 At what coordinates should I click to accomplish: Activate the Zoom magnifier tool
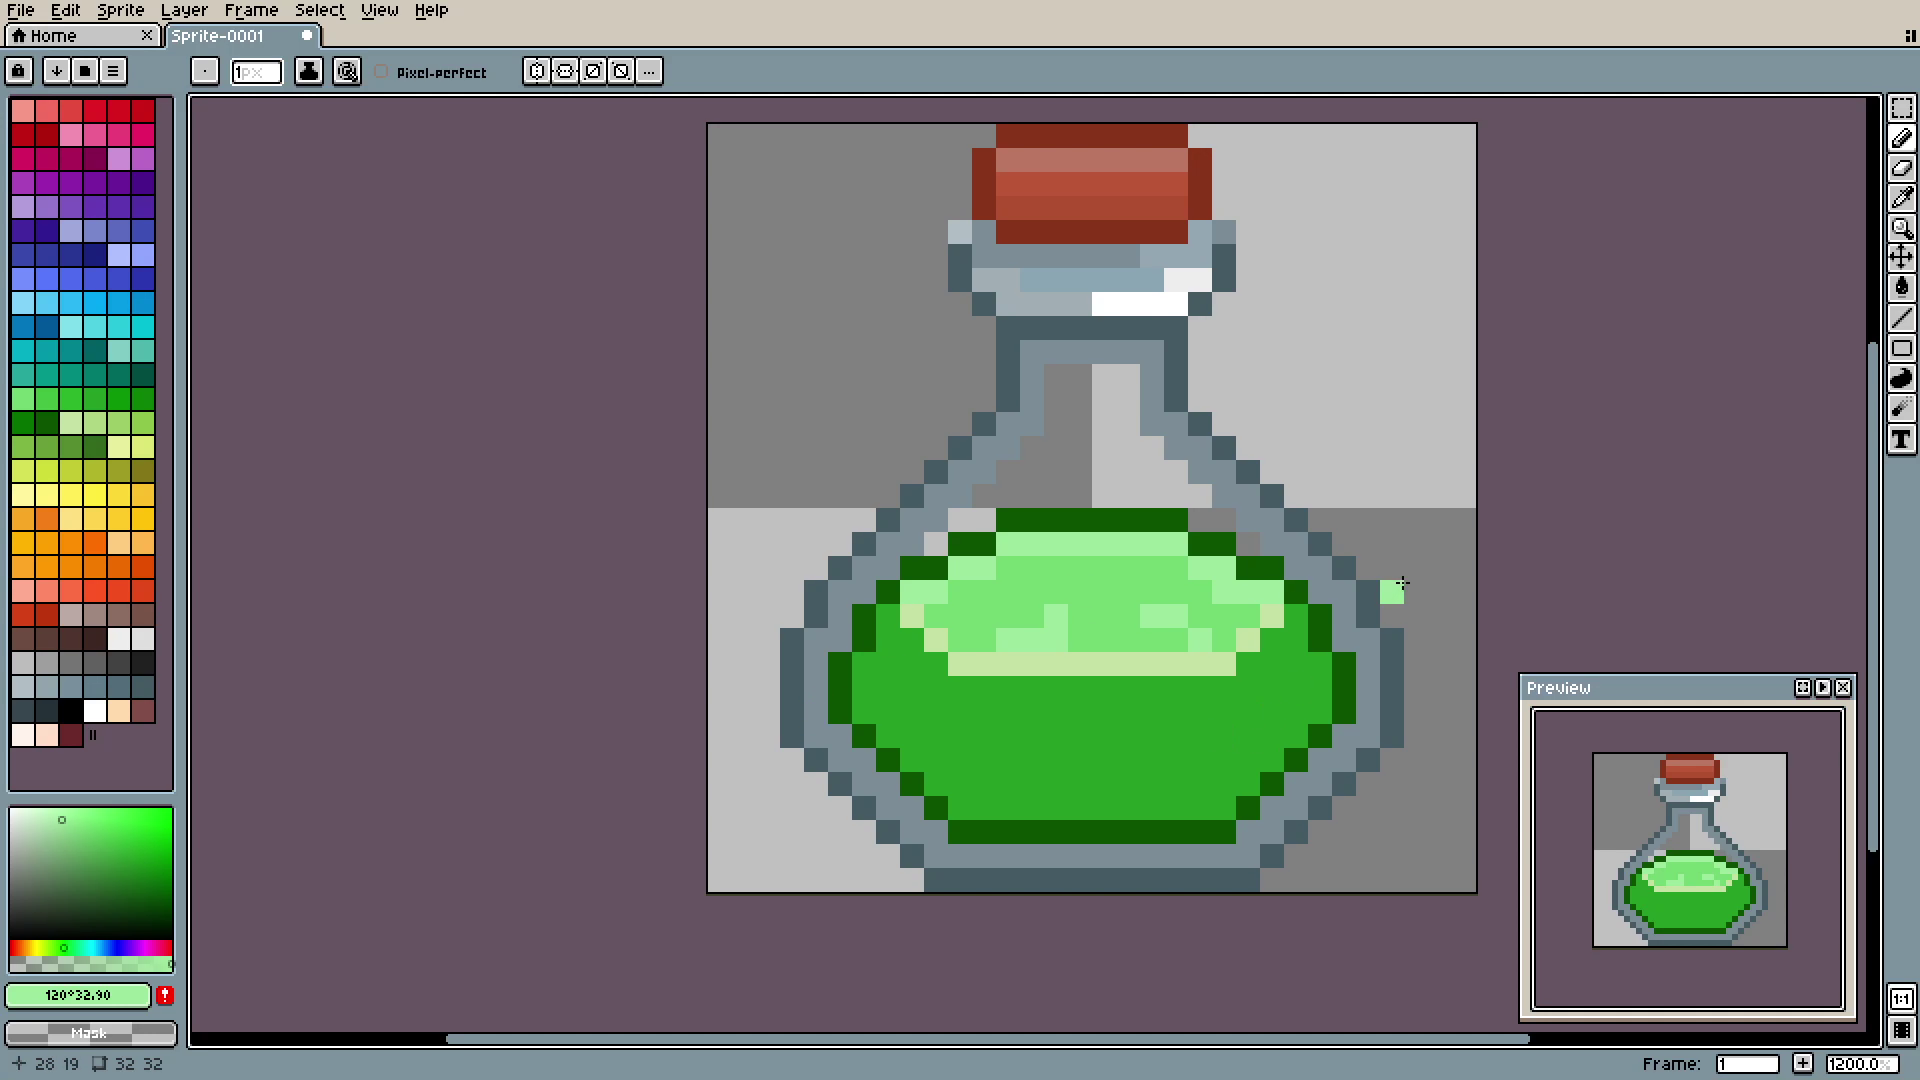pos(1901,228)
